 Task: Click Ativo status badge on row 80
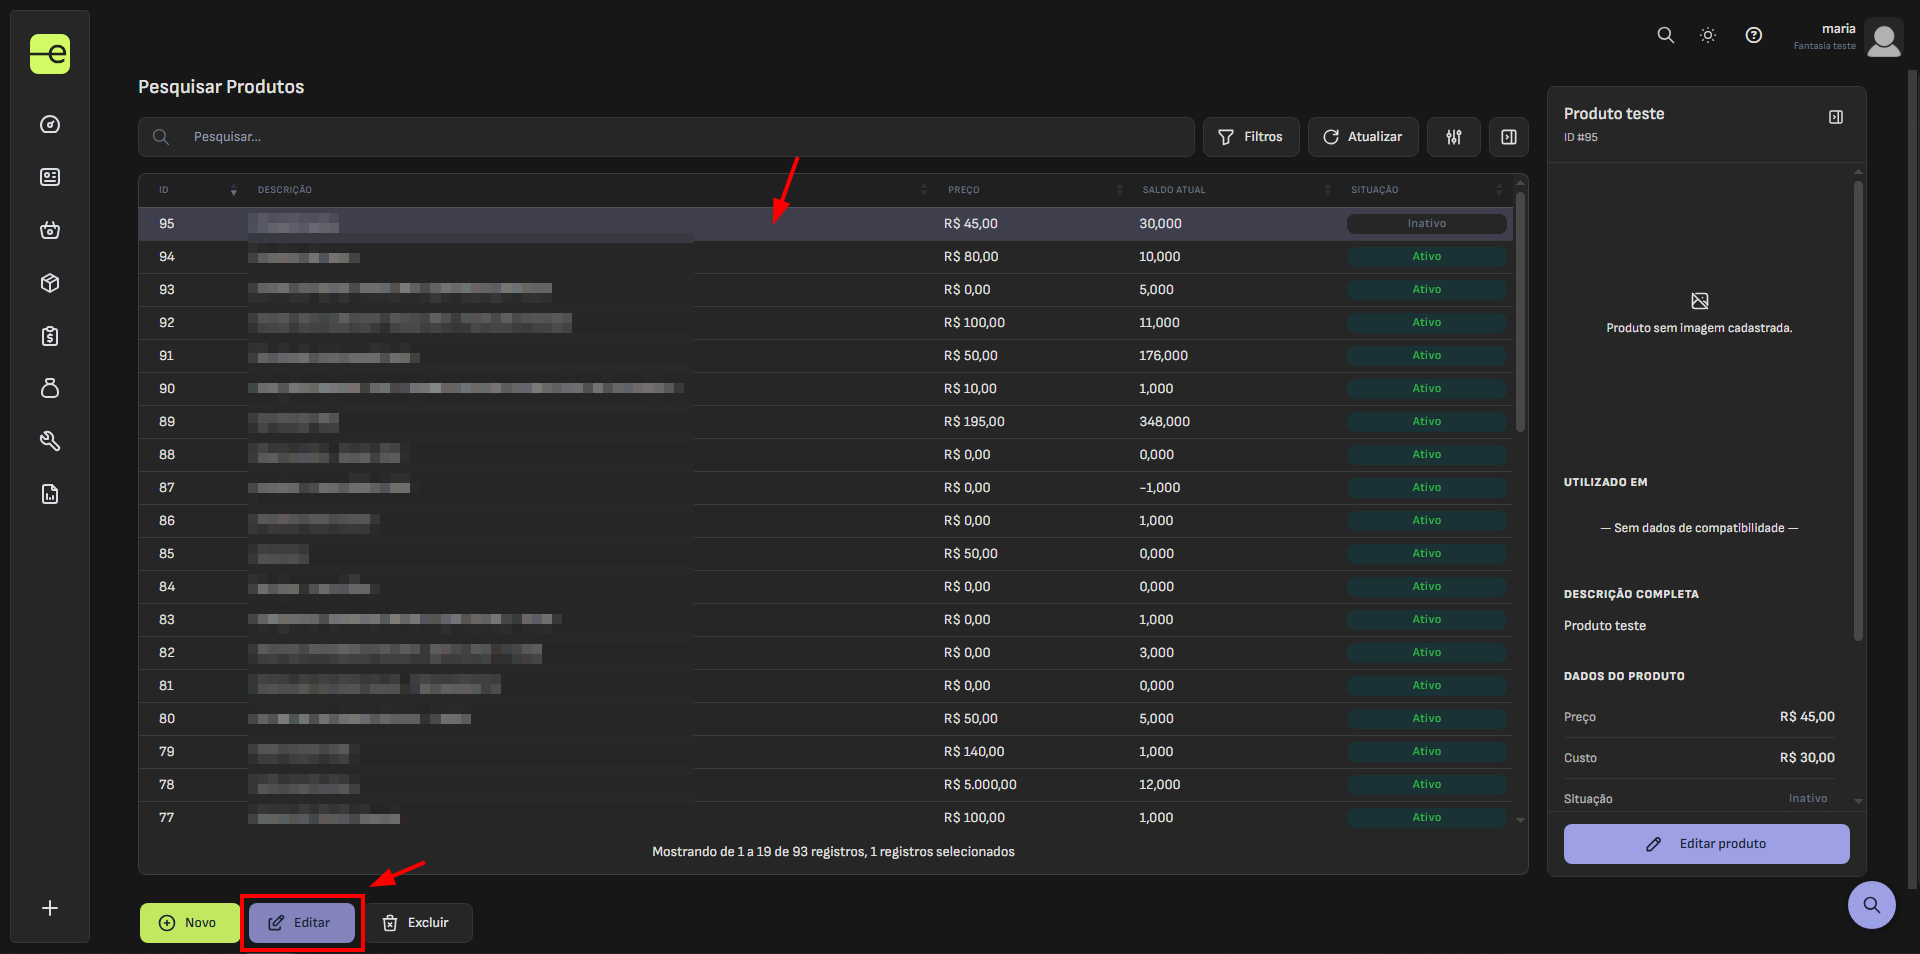click(x=1427, y=719)
